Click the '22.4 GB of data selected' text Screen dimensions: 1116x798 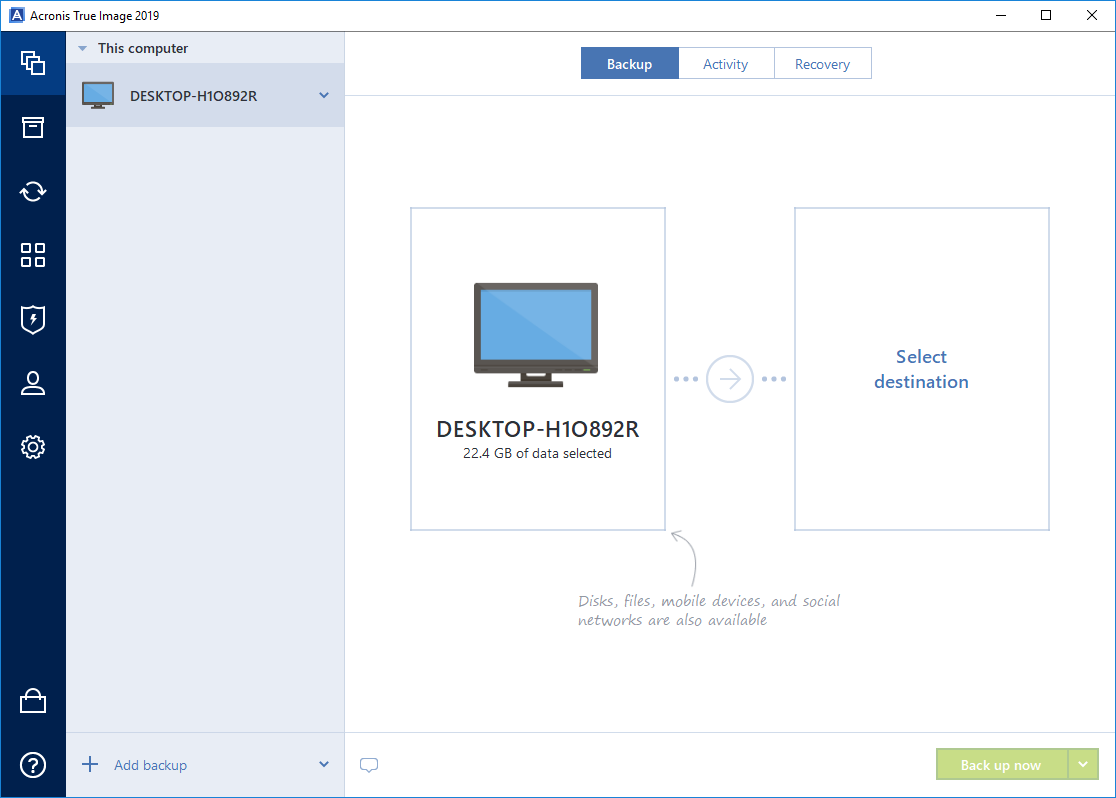(x=537, y=453)
